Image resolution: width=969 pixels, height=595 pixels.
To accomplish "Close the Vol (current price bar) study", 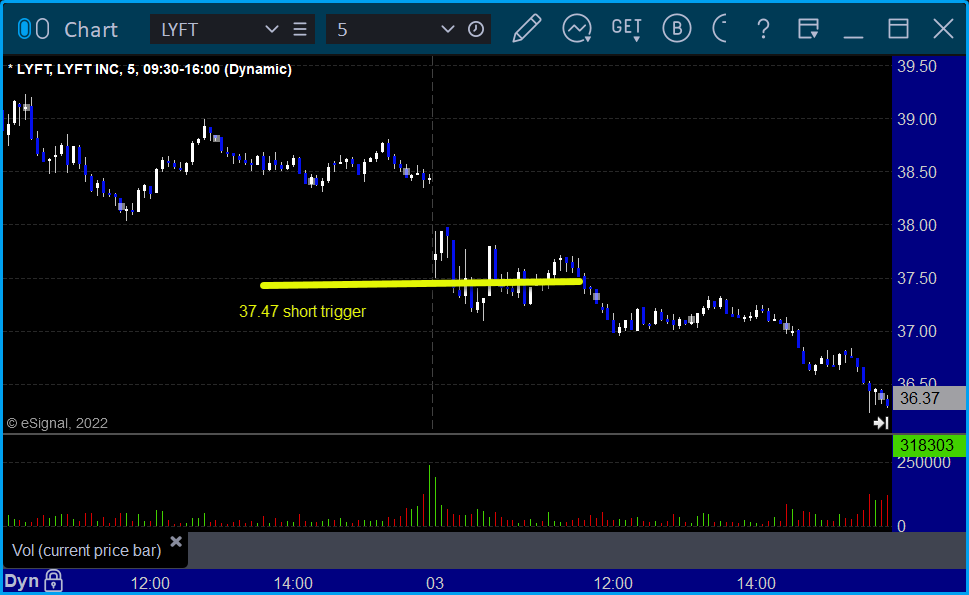I will pyautogui.click(x=176, y=542).
